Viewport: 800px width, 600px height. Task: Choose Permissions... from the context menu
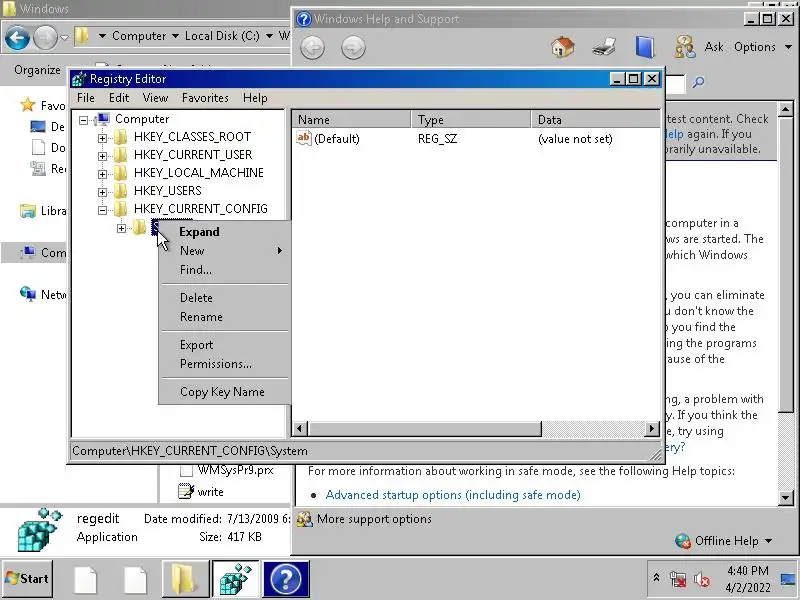click(224, 364)
